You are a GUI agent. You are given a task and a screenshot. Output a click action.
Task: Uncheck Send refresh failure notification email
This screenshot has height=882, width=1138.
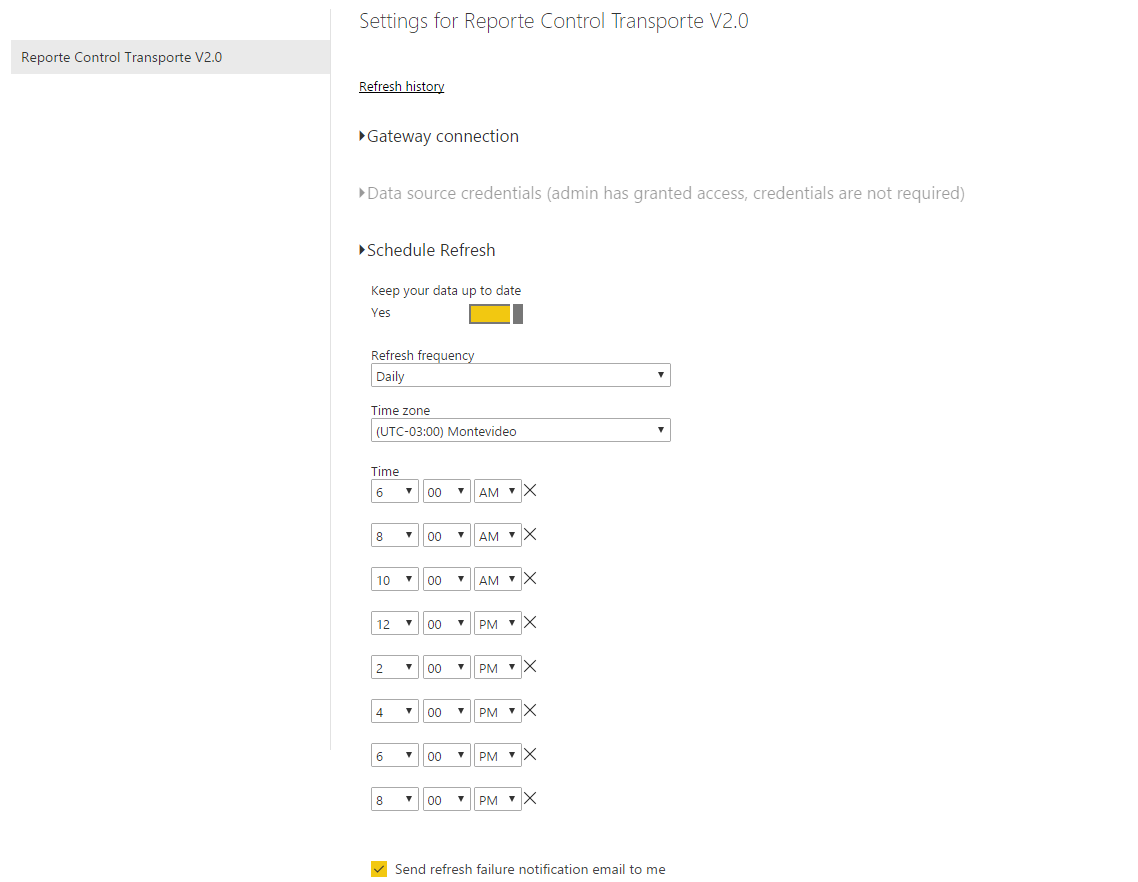point(379,869)
